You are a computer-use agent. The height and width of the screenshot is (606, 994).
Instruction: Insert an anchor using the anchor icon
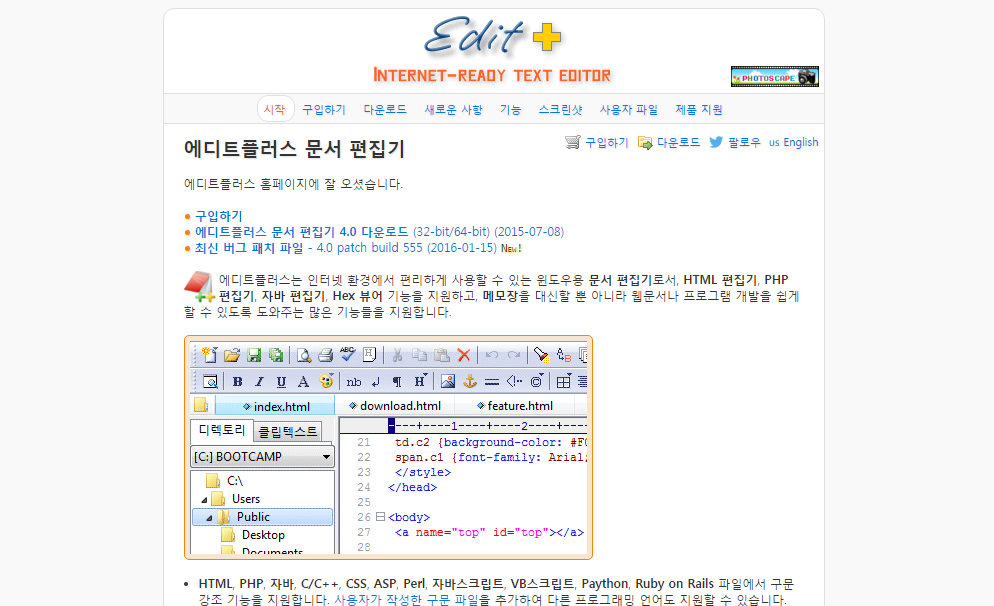click(470, 381)
